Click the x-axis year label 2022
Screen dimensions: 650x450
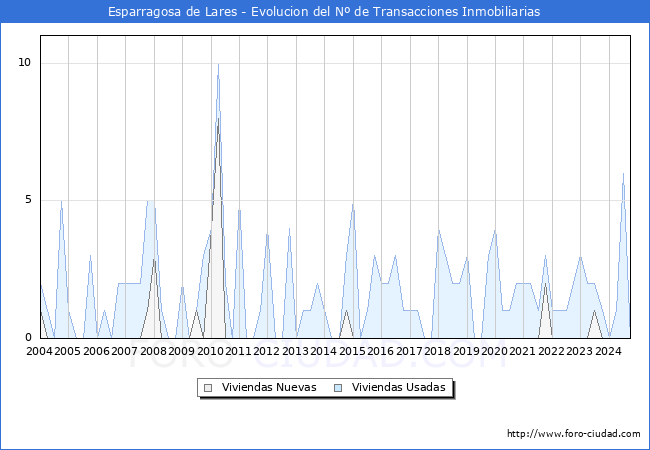tap(552, 351)
